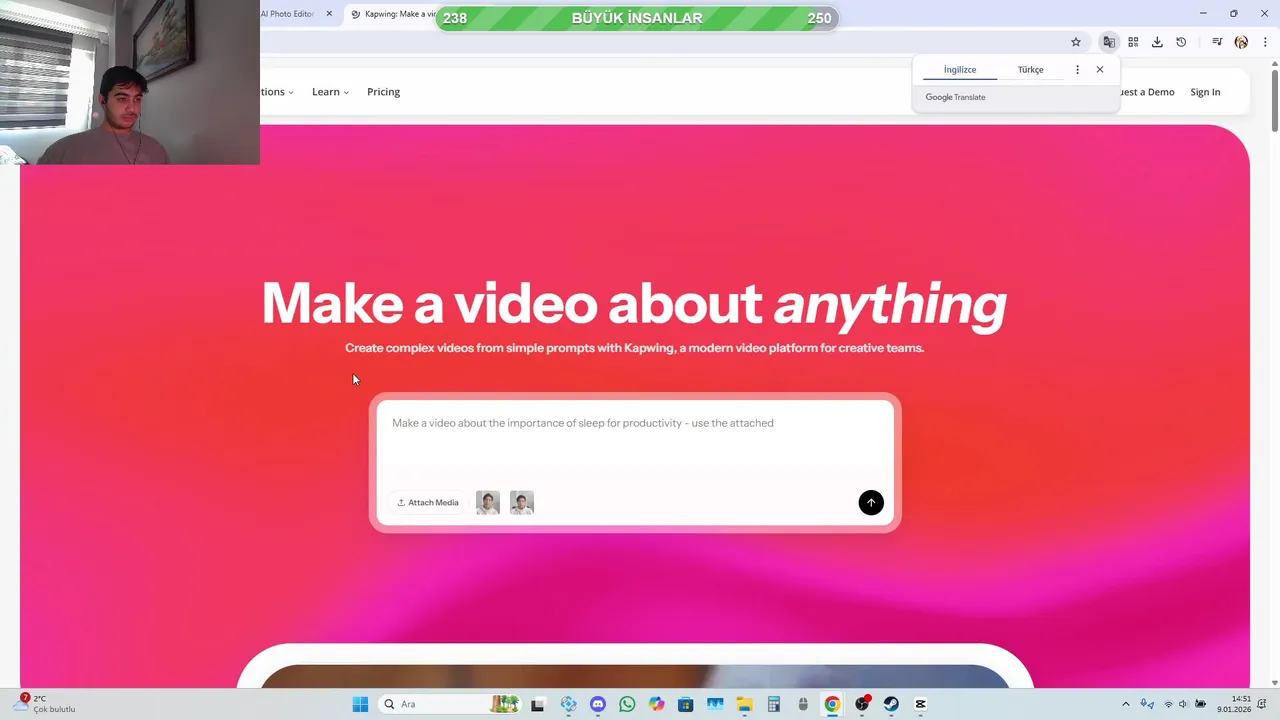Show hidden system tray icons
Image resolution: width=1280 pixels, height=720 pixels.
pyautogui.click(x=1125, y=704)
